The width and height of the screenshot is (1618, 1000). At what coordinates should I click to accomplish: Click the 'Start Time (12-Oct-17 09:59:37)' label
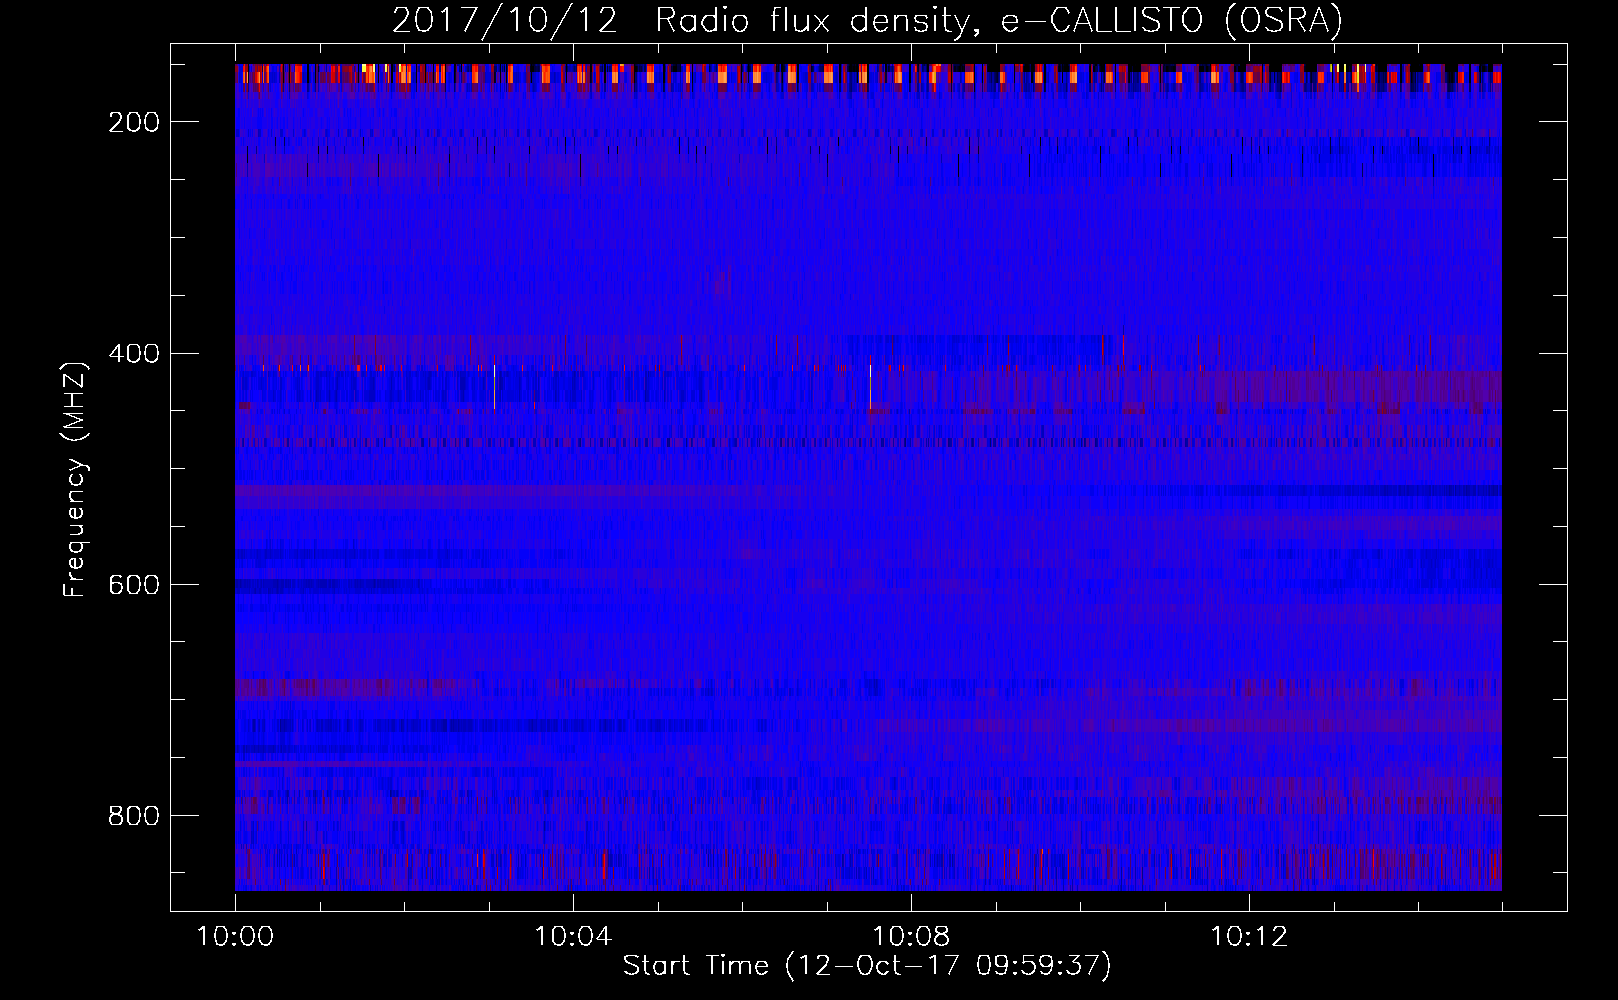[867, 966]
